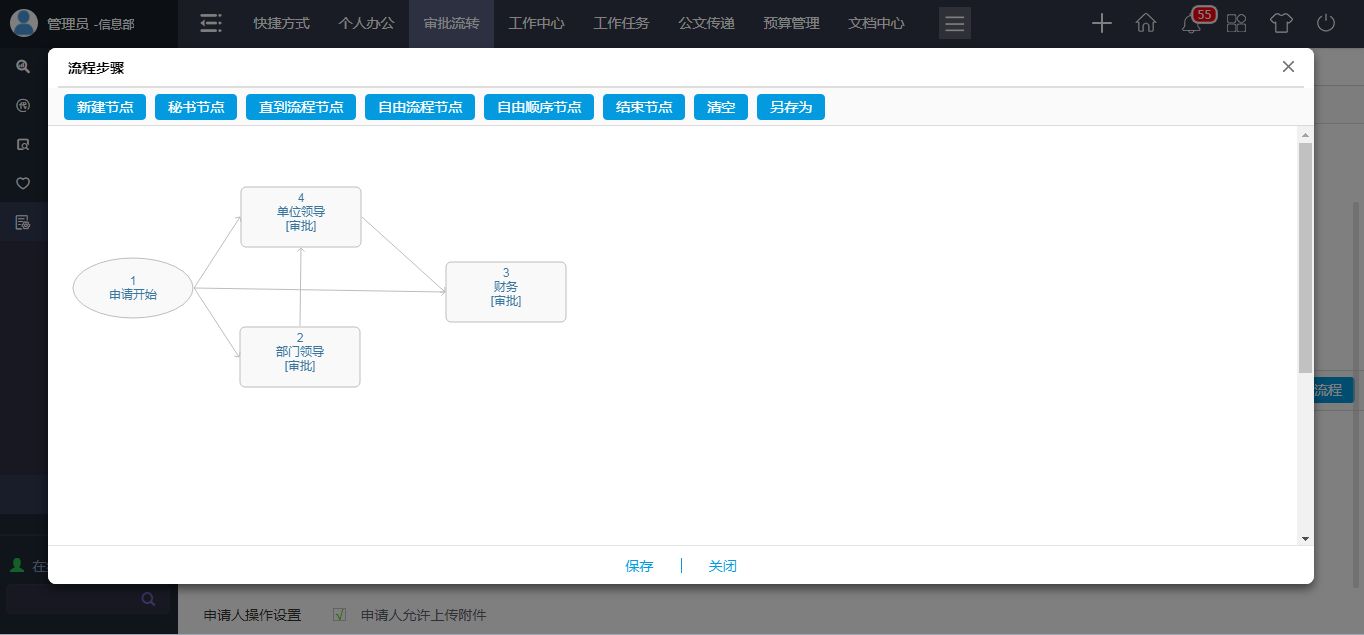Open the apps grid icon
The image size is (1364, 635).
[x=1236, y=24]
